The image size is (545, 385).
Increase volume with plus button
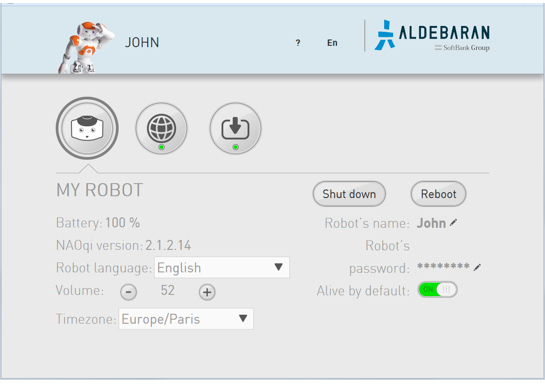pyautogui.click(x=207, y=292)
